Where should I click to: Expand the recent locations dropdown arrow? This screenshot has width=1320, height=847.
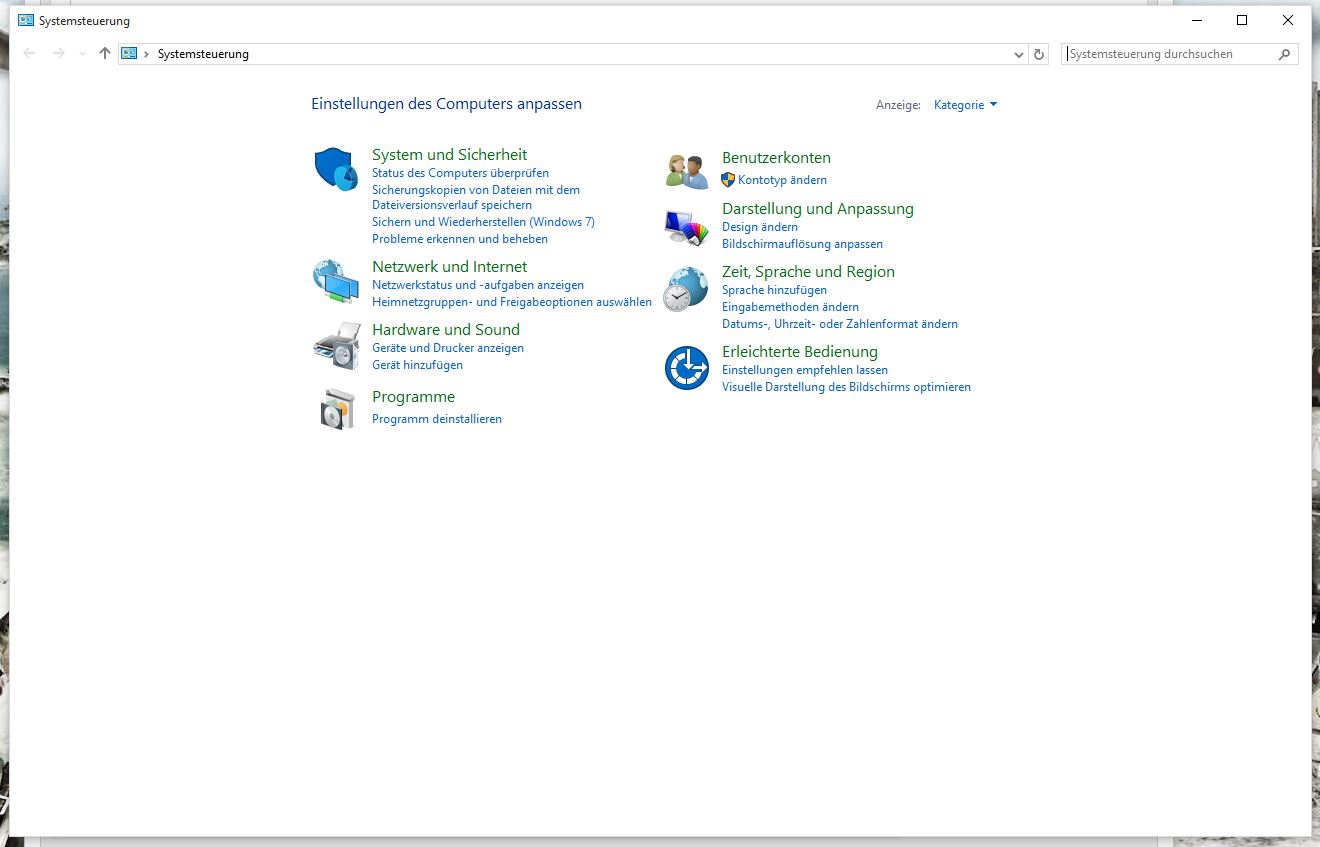point(82,54)
